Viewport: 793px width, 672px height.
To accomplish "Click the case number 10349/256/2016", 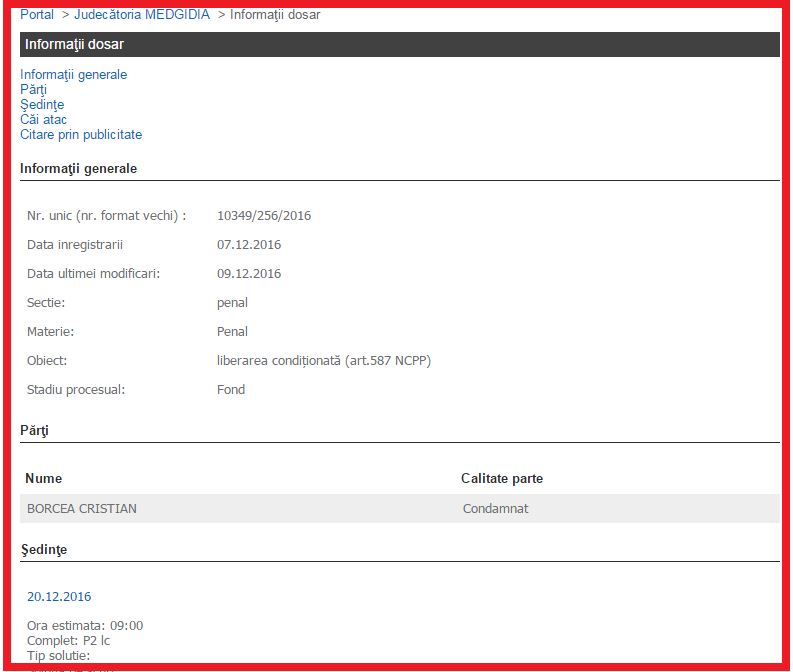I will click(264, 216).
